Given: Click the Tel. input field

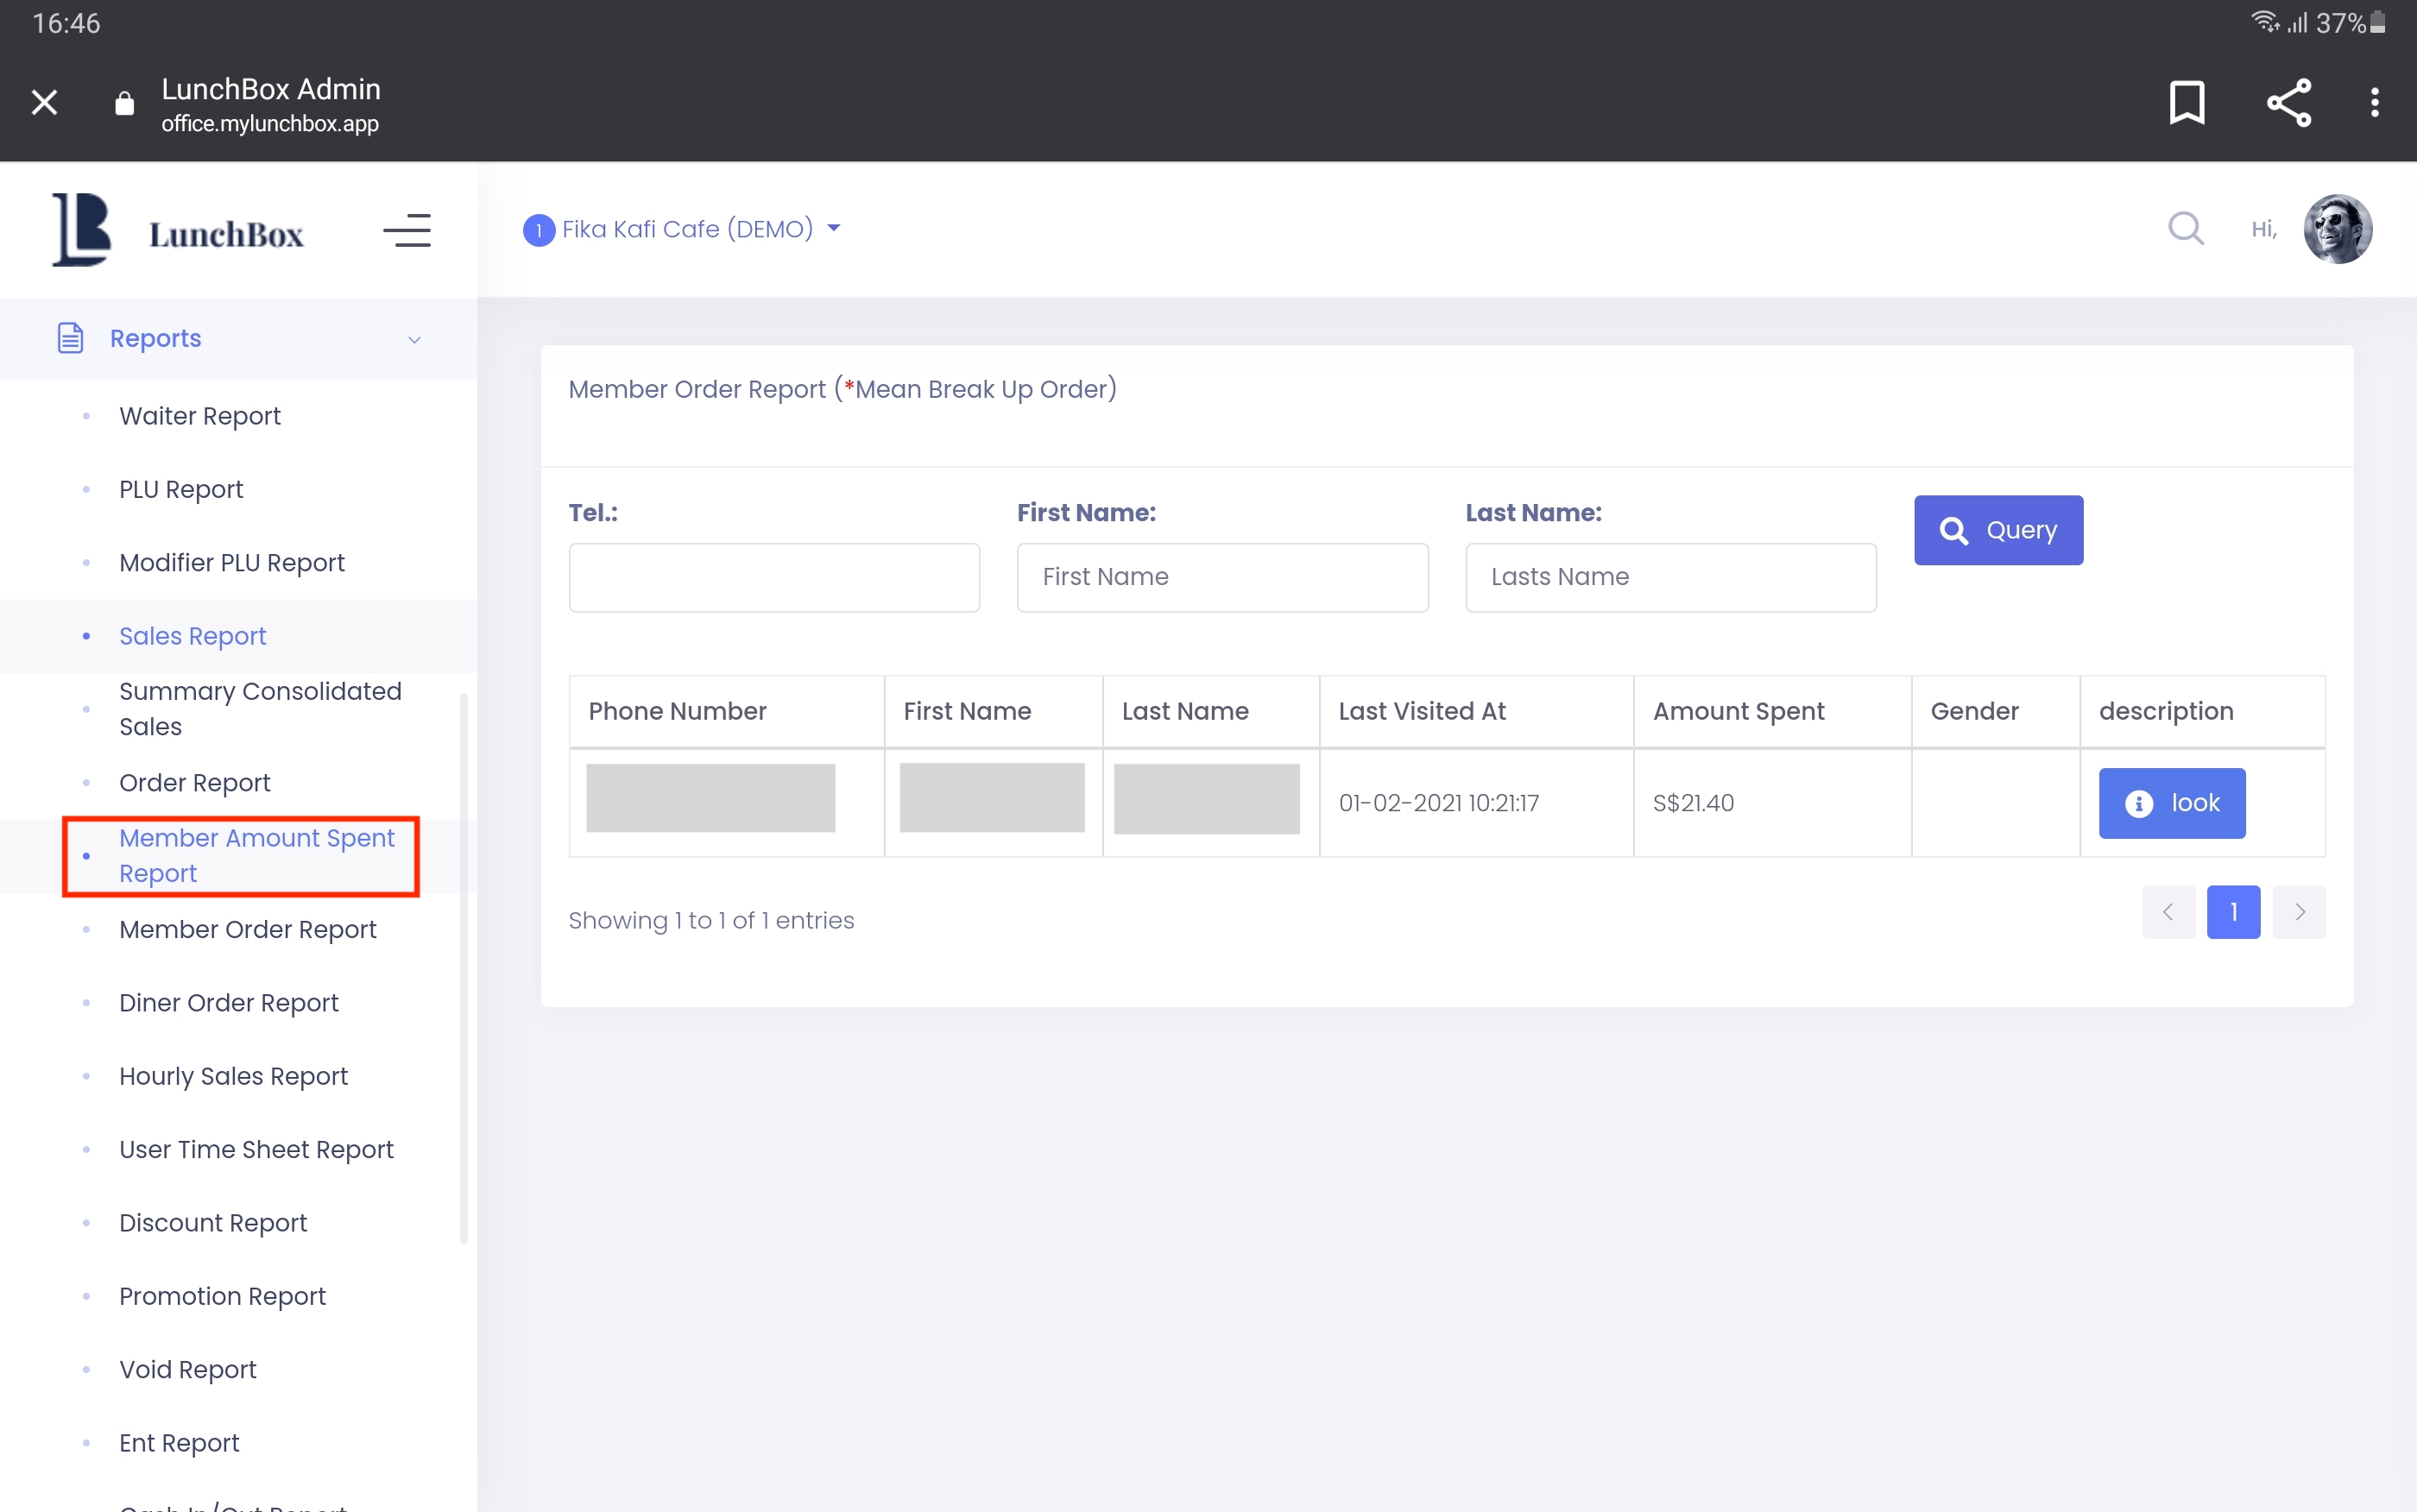Looking at the screenshot, I should [774, 578].
